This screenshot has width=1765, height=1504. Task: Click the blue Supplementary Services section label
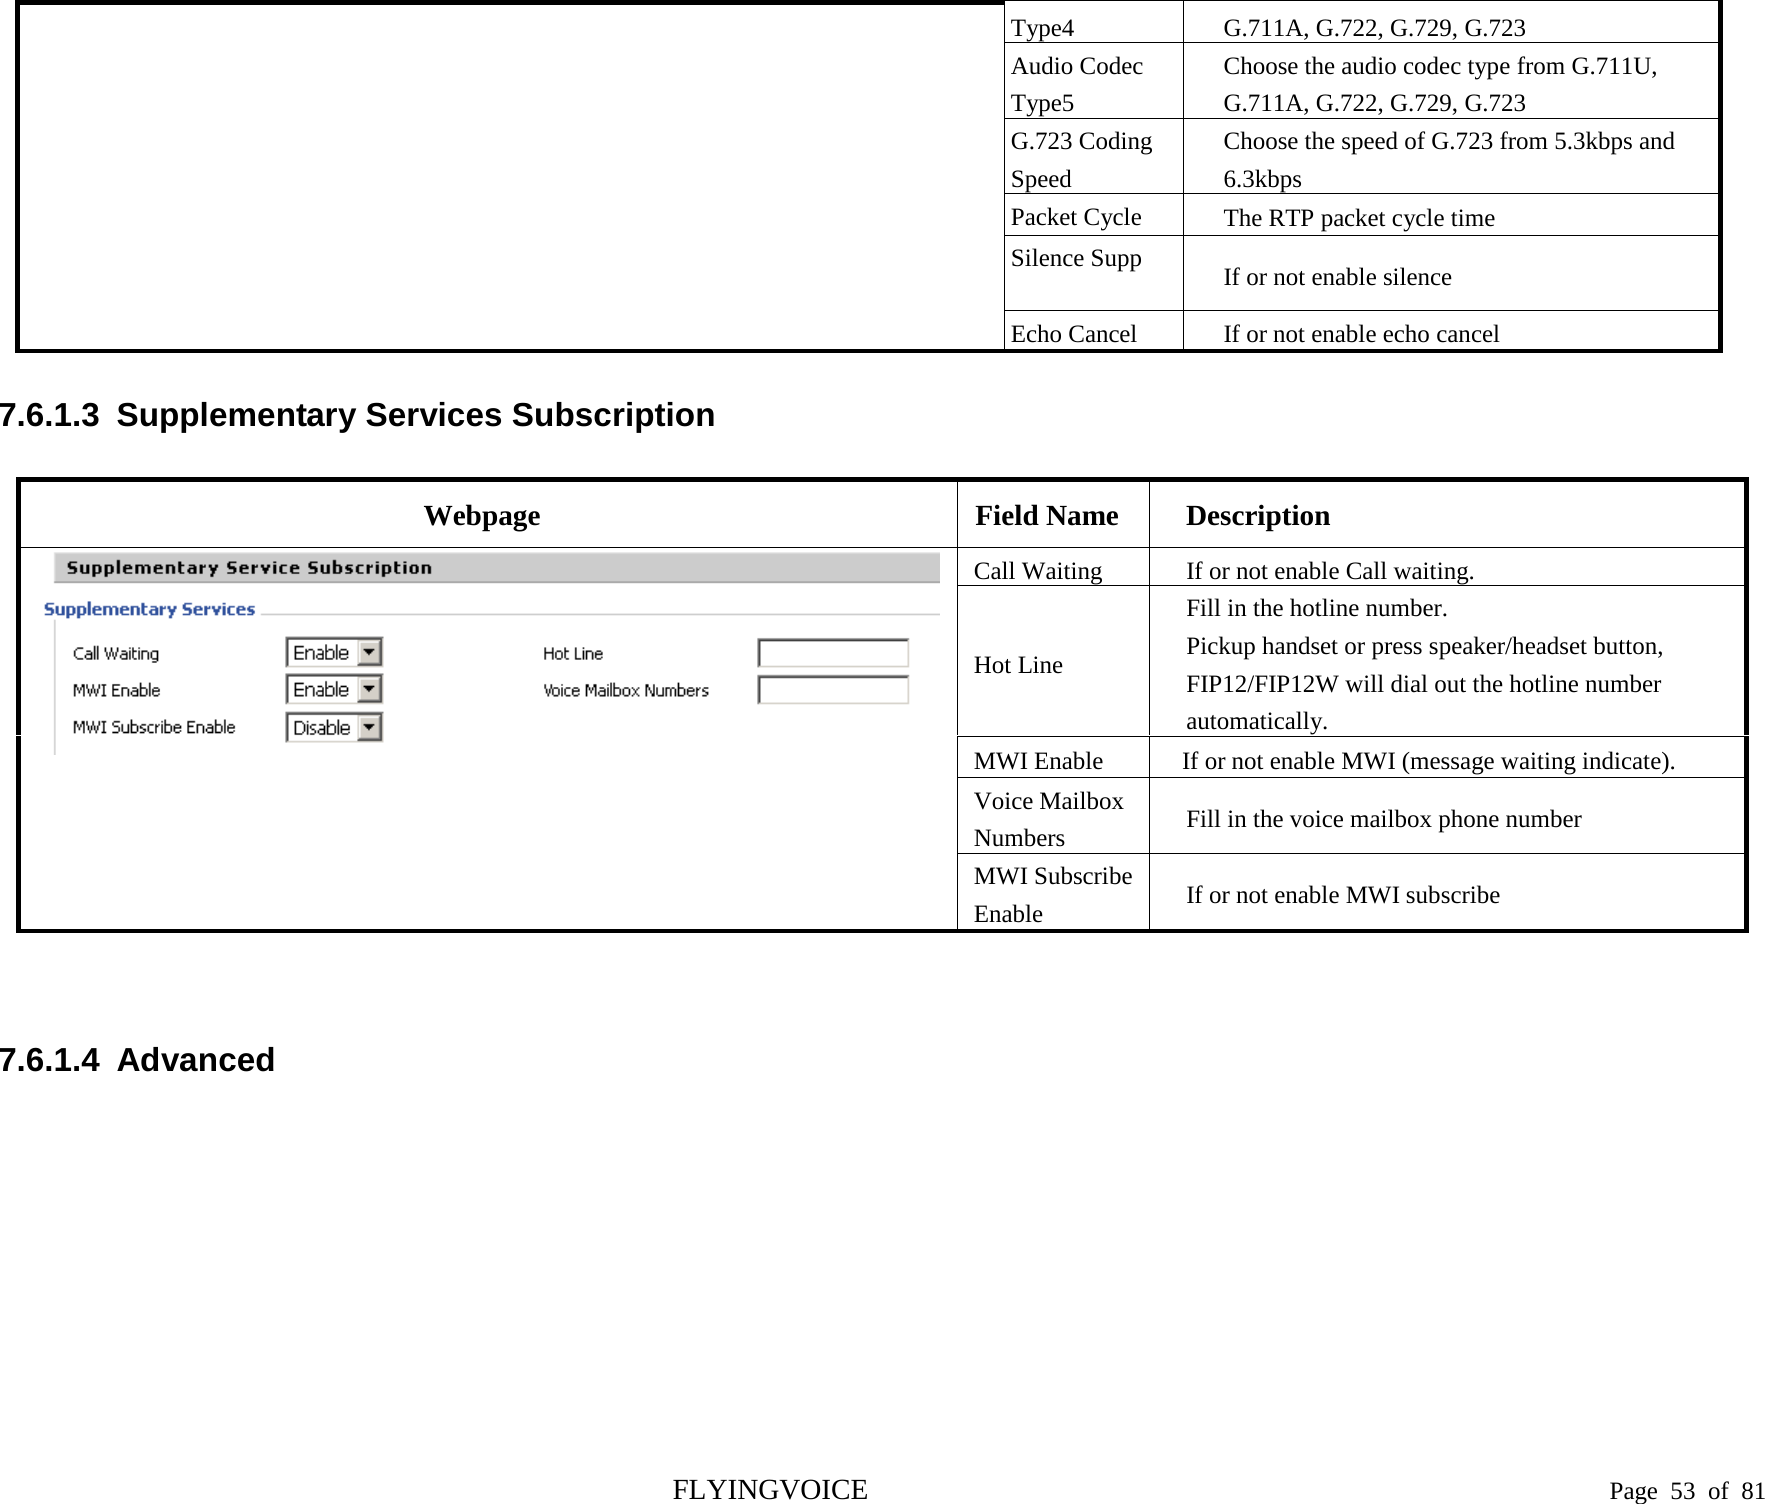tap(149, 609)
